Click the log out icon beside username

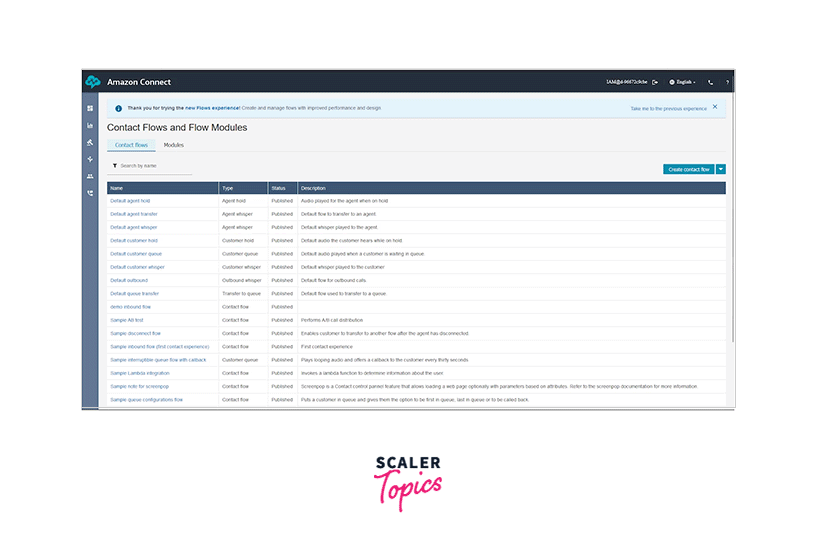click(655, 82)
